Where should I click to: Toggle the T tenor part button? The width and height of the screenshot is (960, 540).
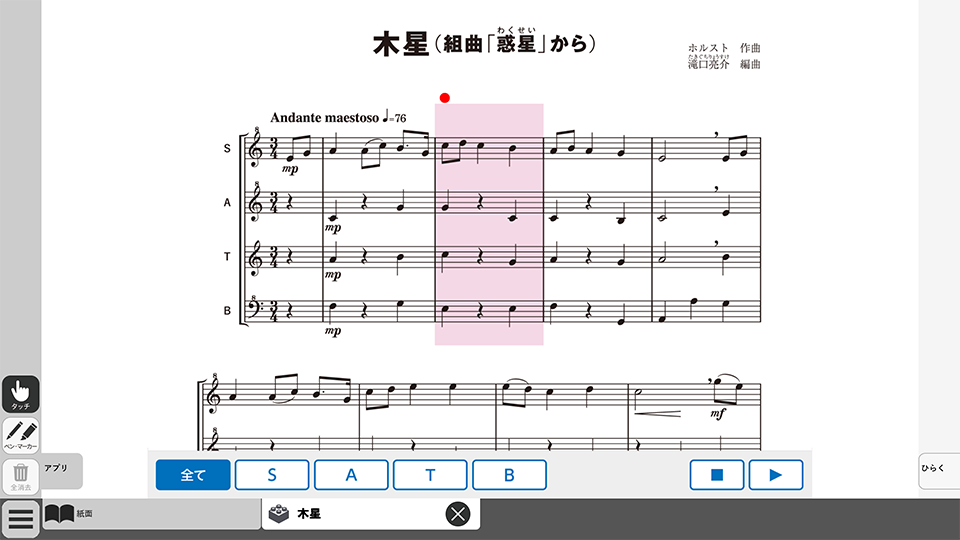pyautogui.click(x=430, y=475)
